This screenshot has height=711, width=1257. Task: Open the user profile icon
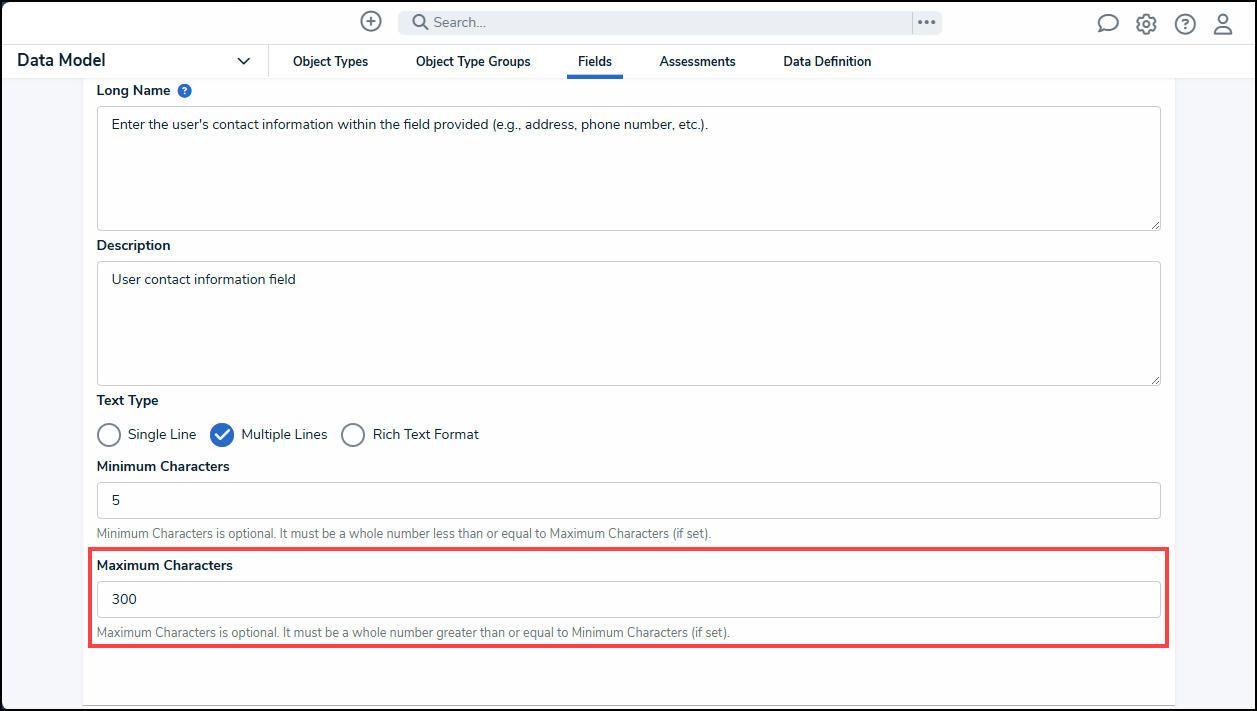pos(1223,24)
